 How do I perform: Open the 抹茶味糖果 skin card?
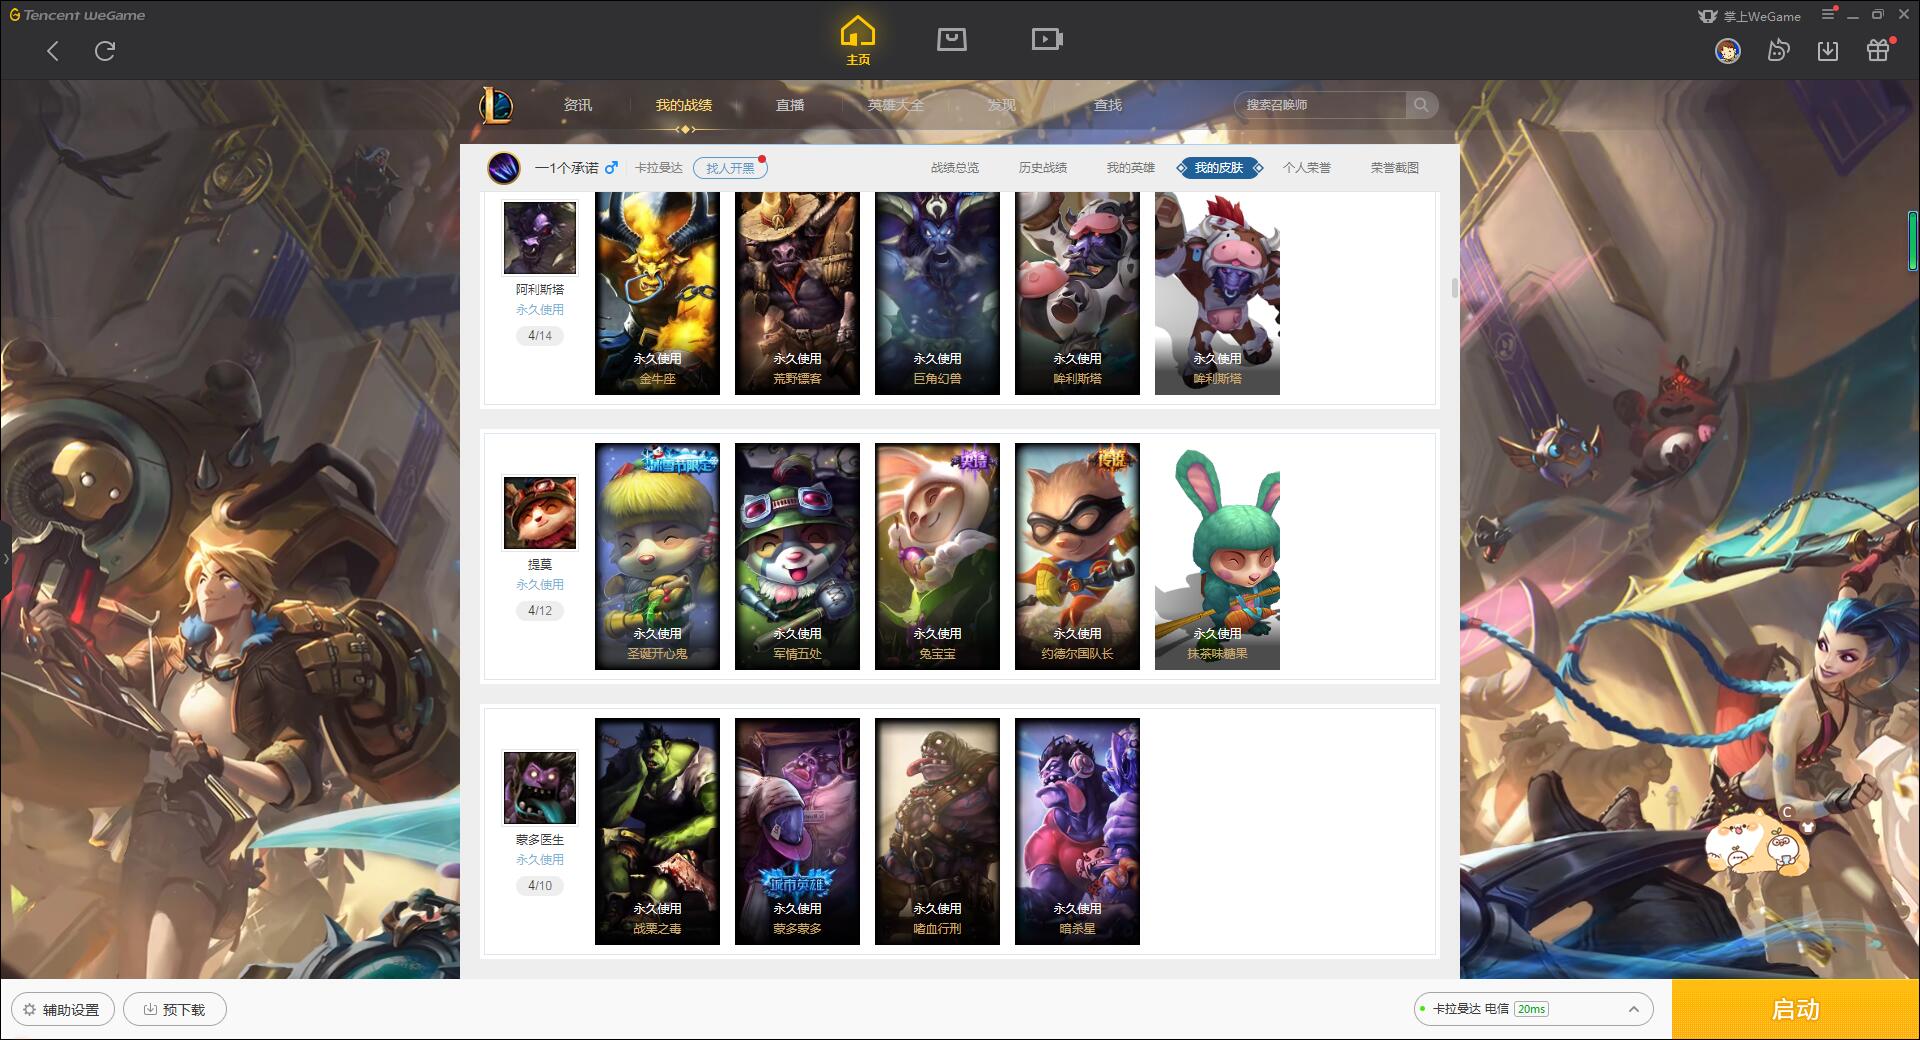[x=1217, y=556]
